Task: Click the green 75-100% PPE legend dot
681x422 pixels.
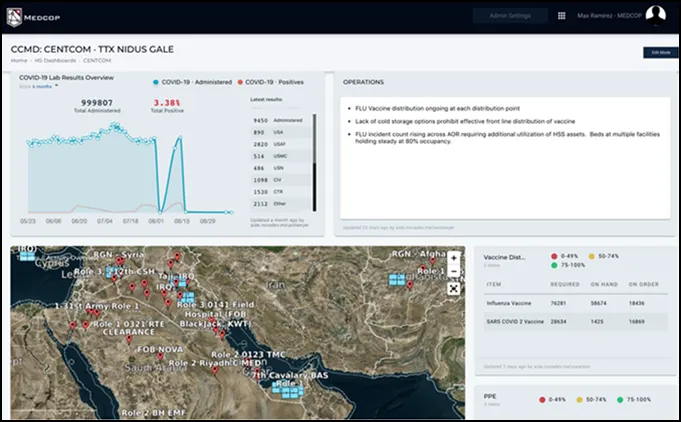Action: [x=620, y=400]
